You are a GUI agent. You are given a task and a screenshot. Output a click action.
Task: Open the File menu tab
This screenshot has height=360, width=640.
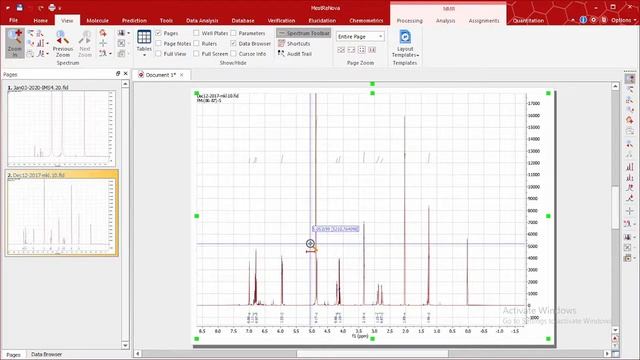click(x=13, y=20)
